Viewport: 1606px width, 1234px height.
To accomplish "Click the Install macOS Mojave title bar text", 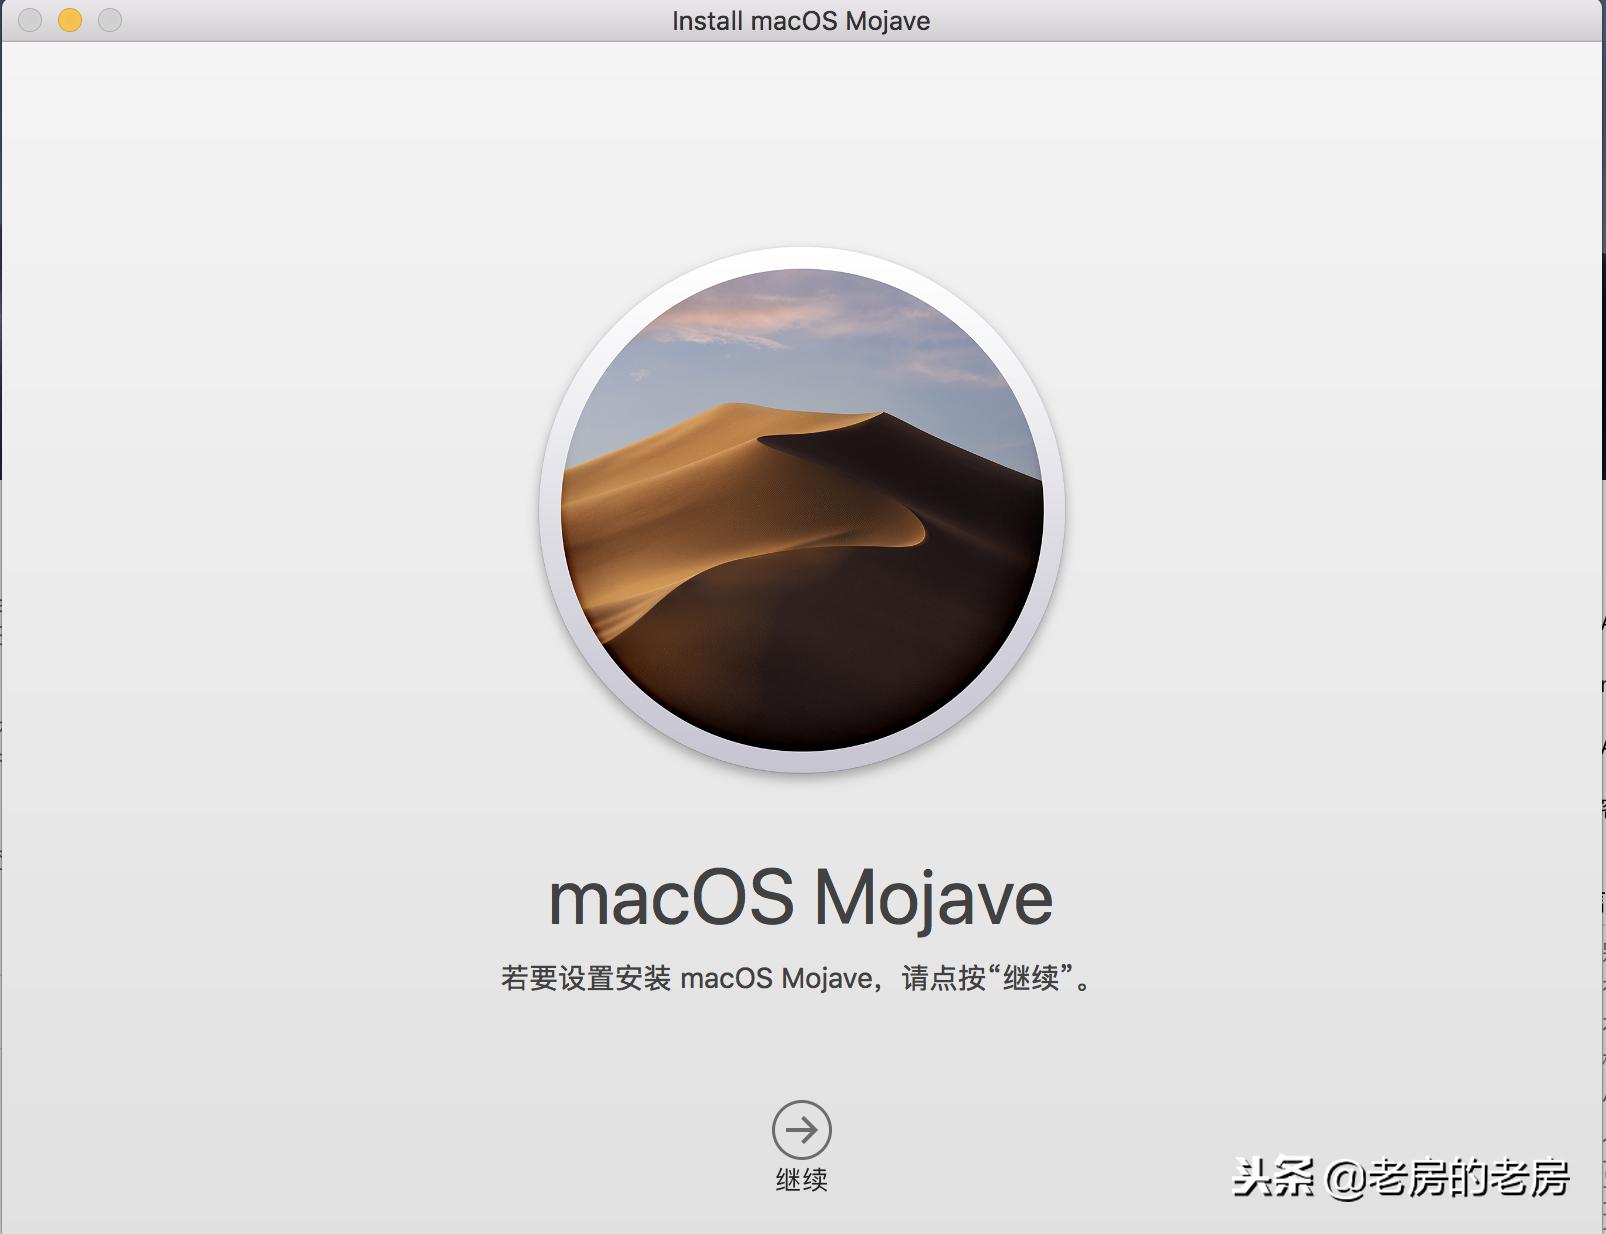I will tap(802, 20).
